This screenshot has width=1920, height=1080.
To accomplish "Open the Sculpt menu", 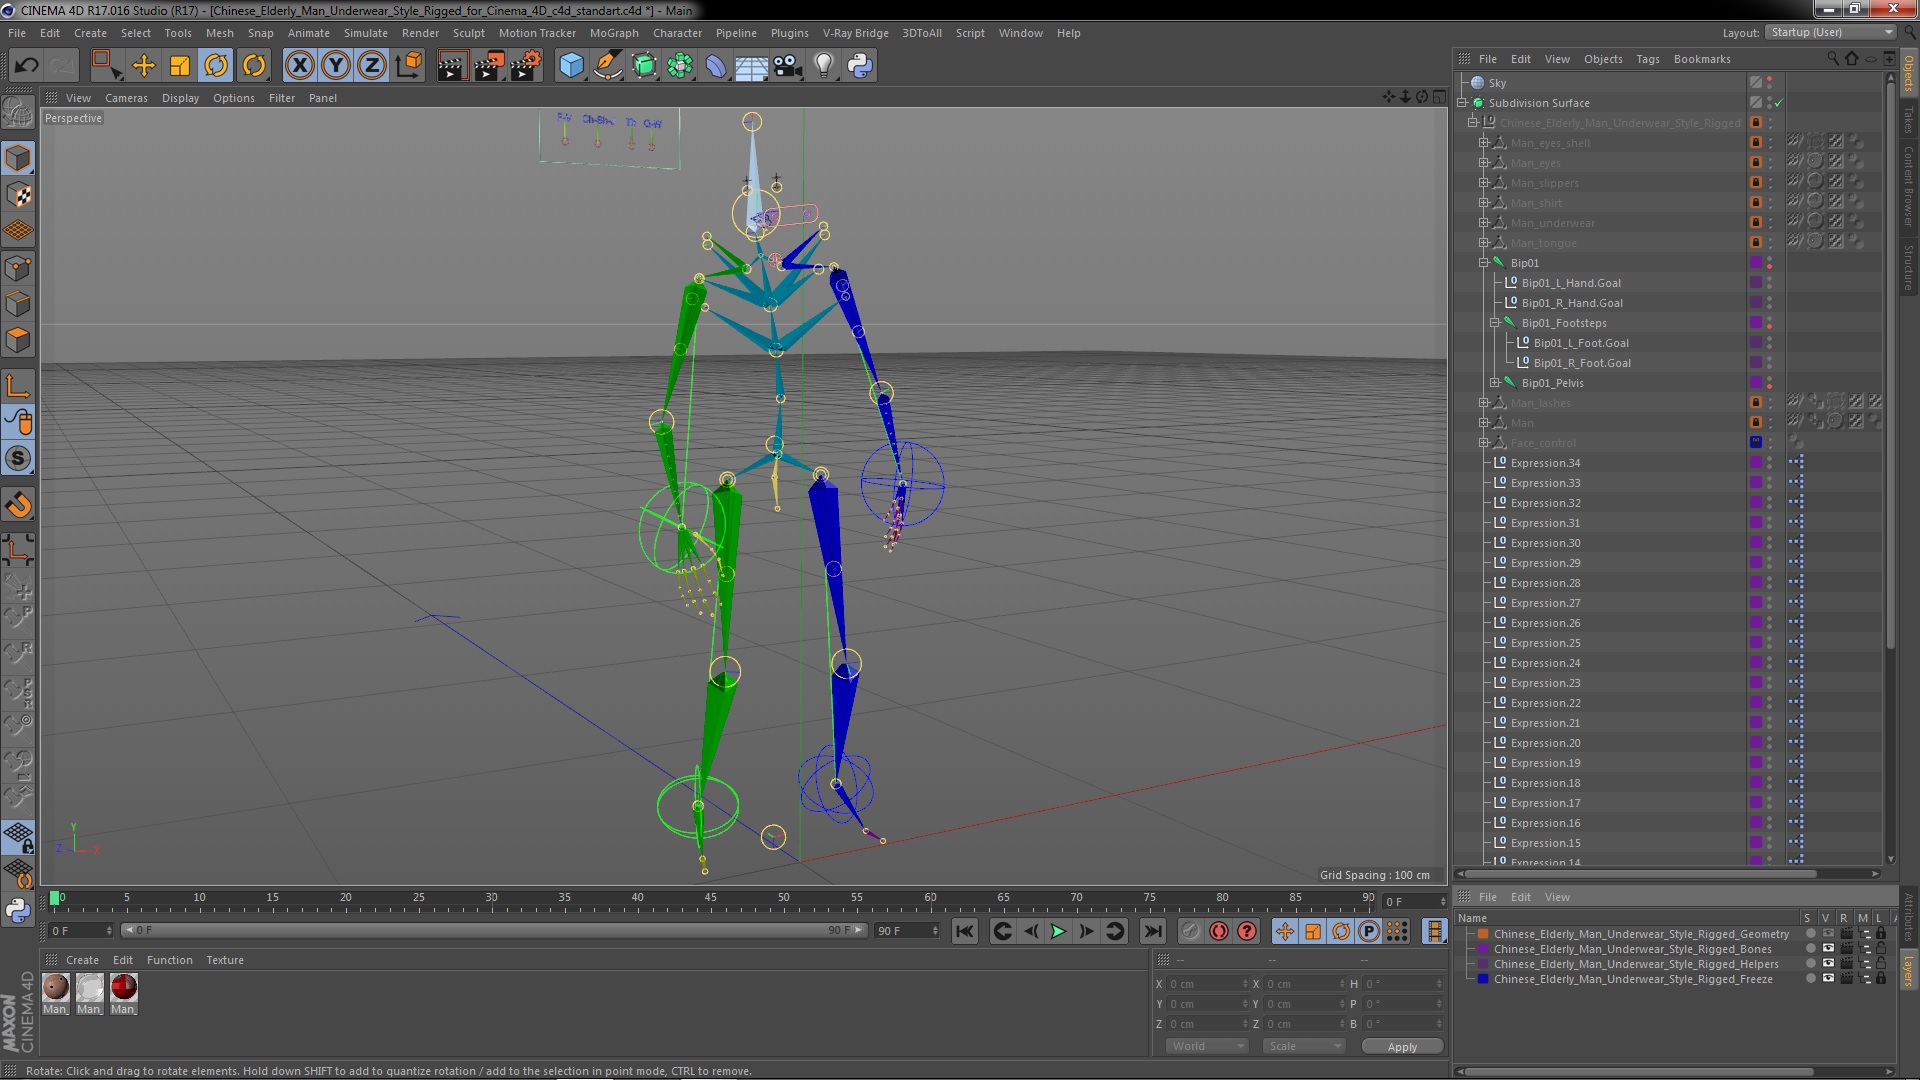I will click(x=468, y=33).
